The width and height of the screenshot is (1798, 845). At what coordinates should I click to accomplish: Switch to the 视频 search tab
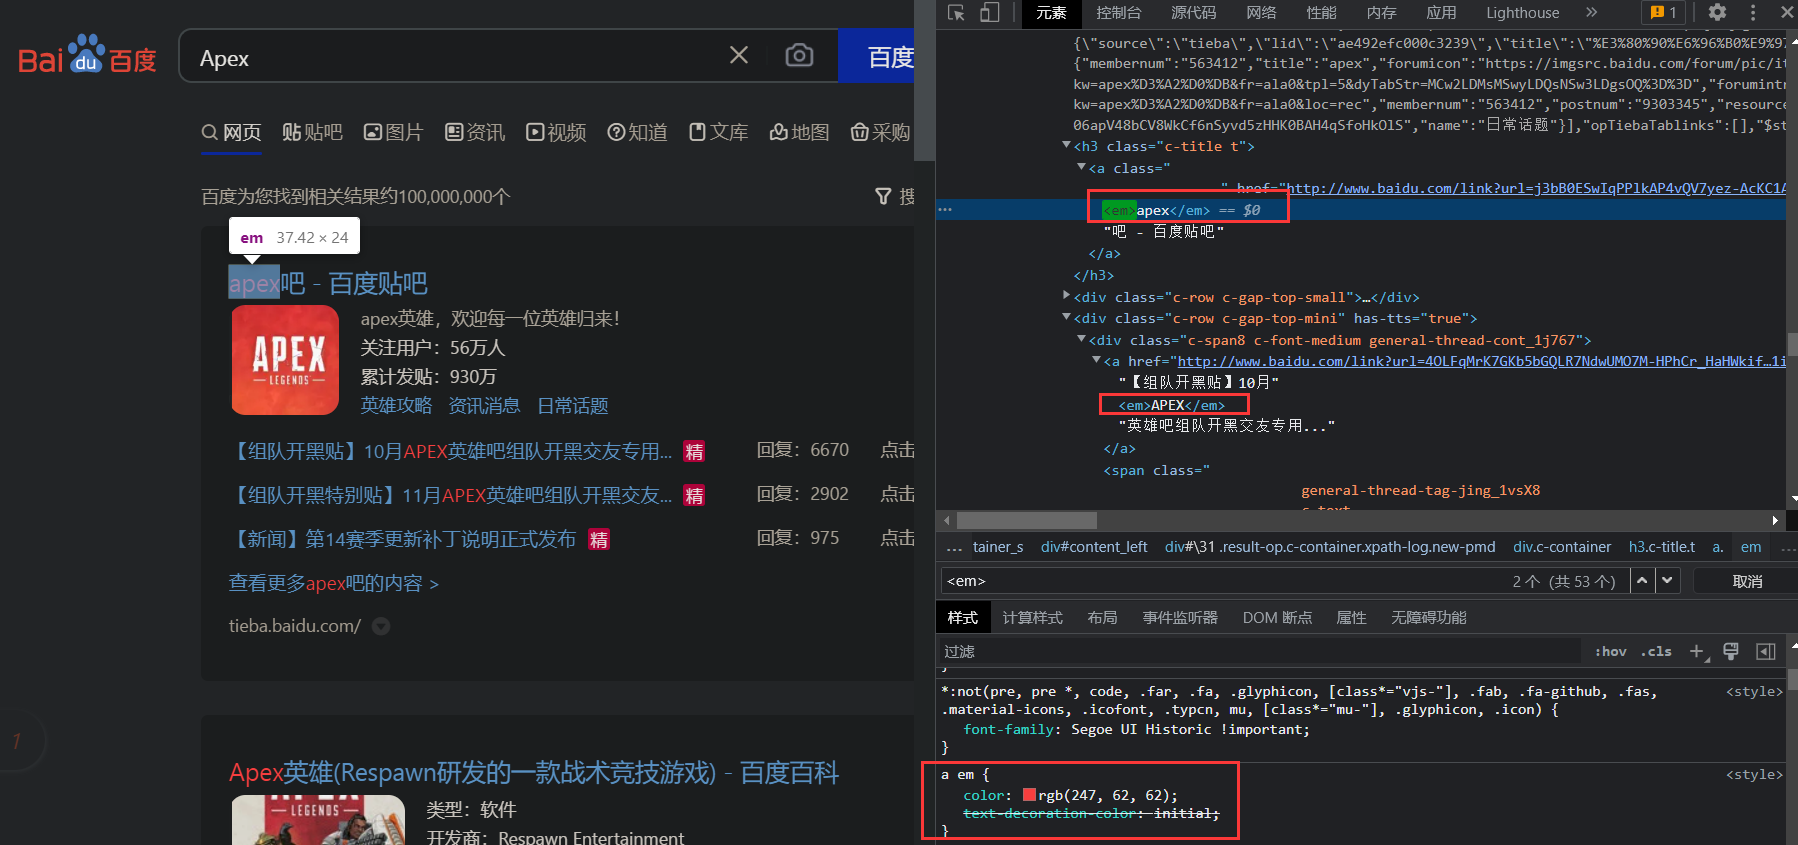click(556, 132)
